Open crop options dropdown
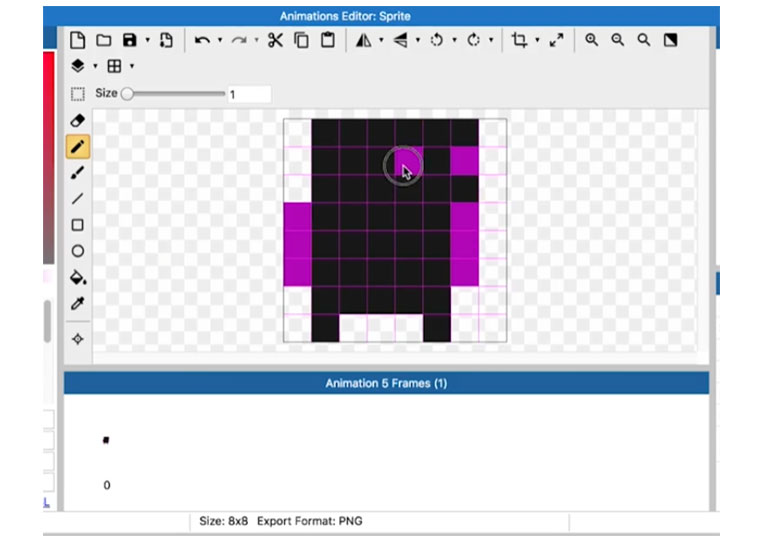Image resolution: width=763 pixels, height=541 pixels. pos(537,40)
